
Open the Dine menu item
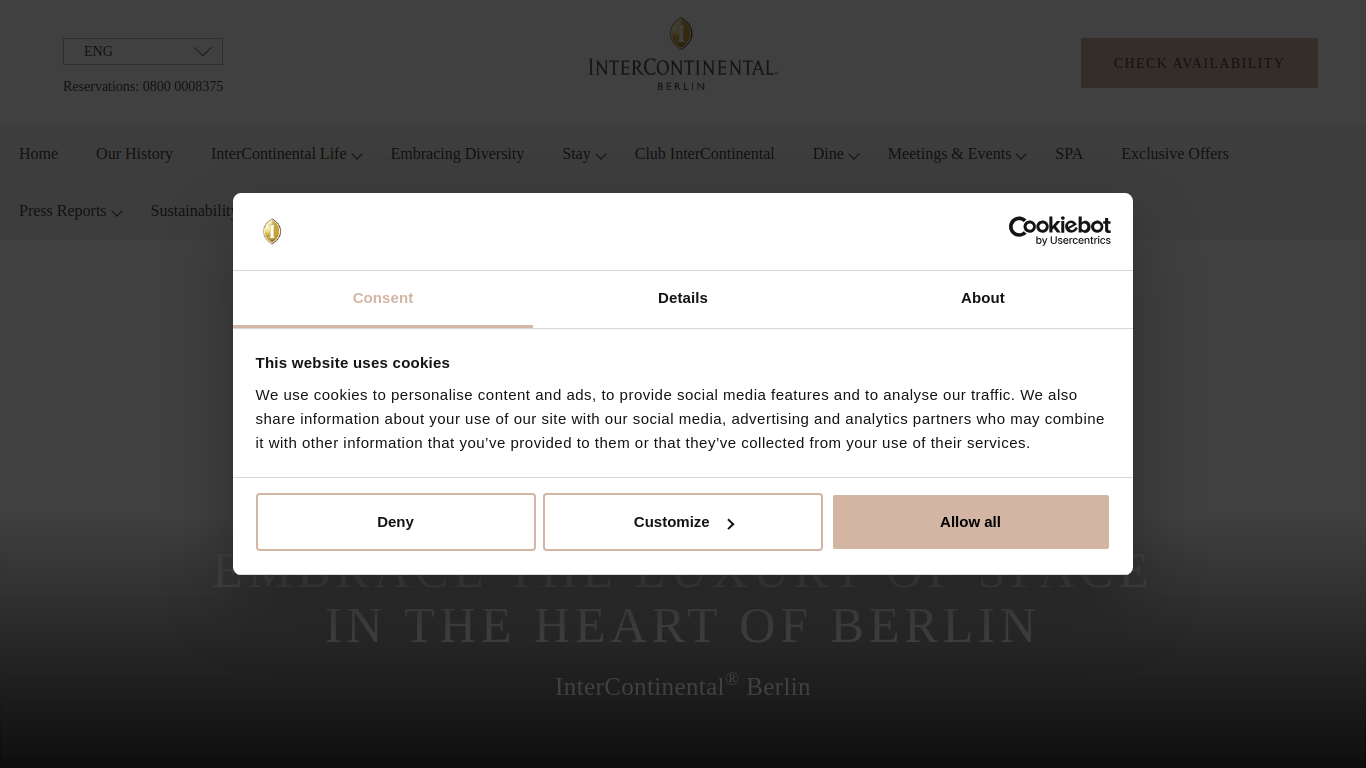(828, 154)
